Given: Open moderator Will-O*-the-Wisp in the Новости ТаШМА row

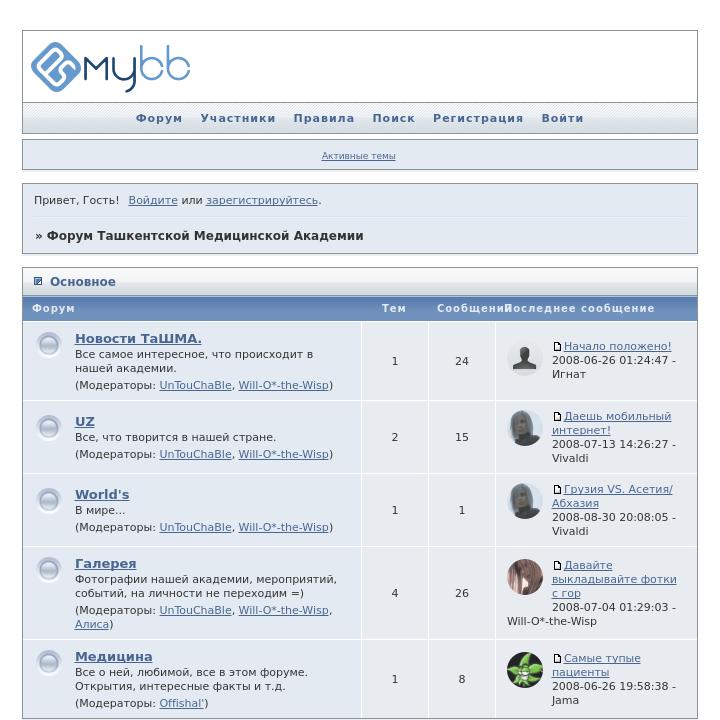Looking at the screenshot, I should [283, 385].
